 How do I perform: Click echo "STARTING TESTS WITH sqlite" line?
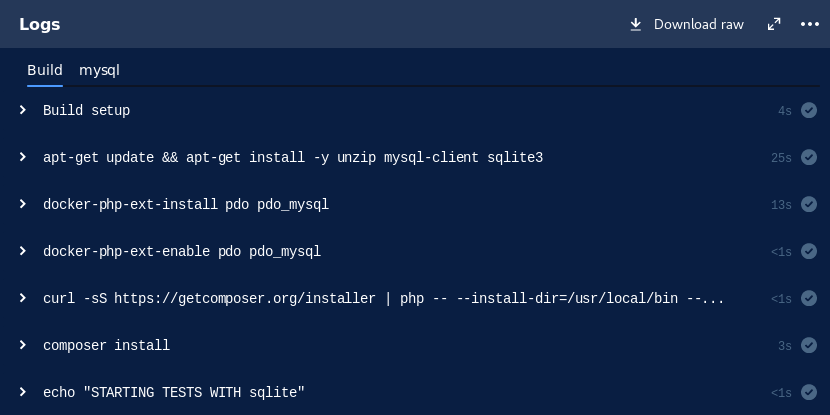point(173,392)
